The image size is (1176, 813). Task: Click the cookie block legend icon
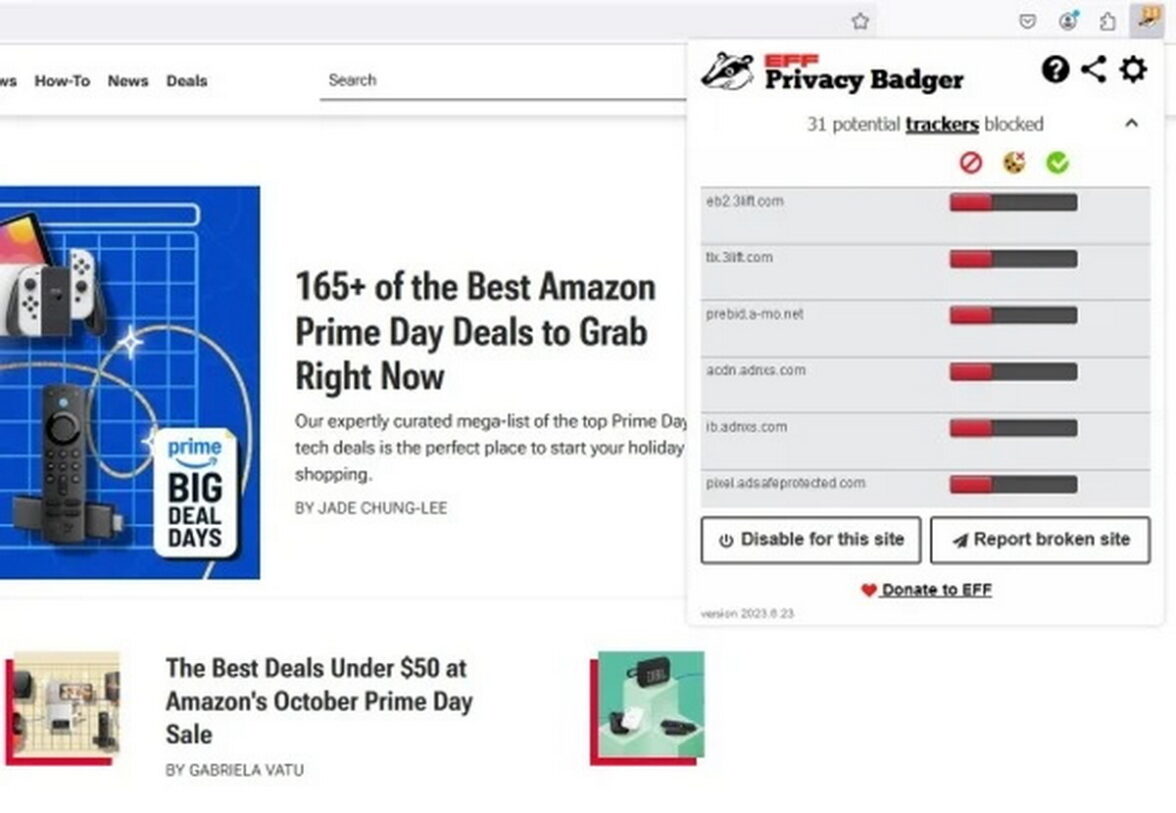click(x=1014, y=163)
